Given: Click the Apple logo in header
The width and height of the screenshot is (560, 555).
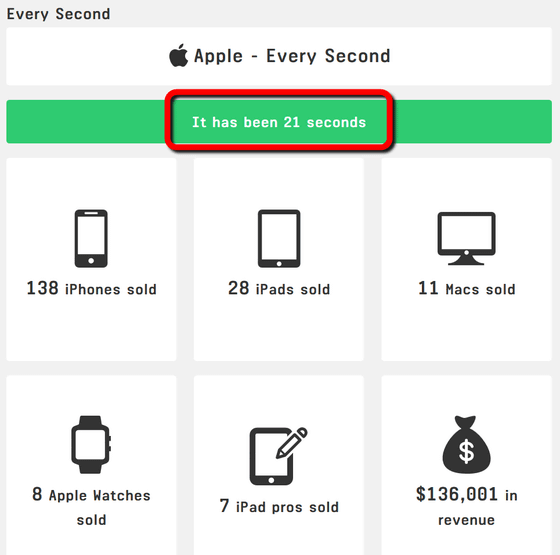Looking at the screenshot, I should pos(179,55).
